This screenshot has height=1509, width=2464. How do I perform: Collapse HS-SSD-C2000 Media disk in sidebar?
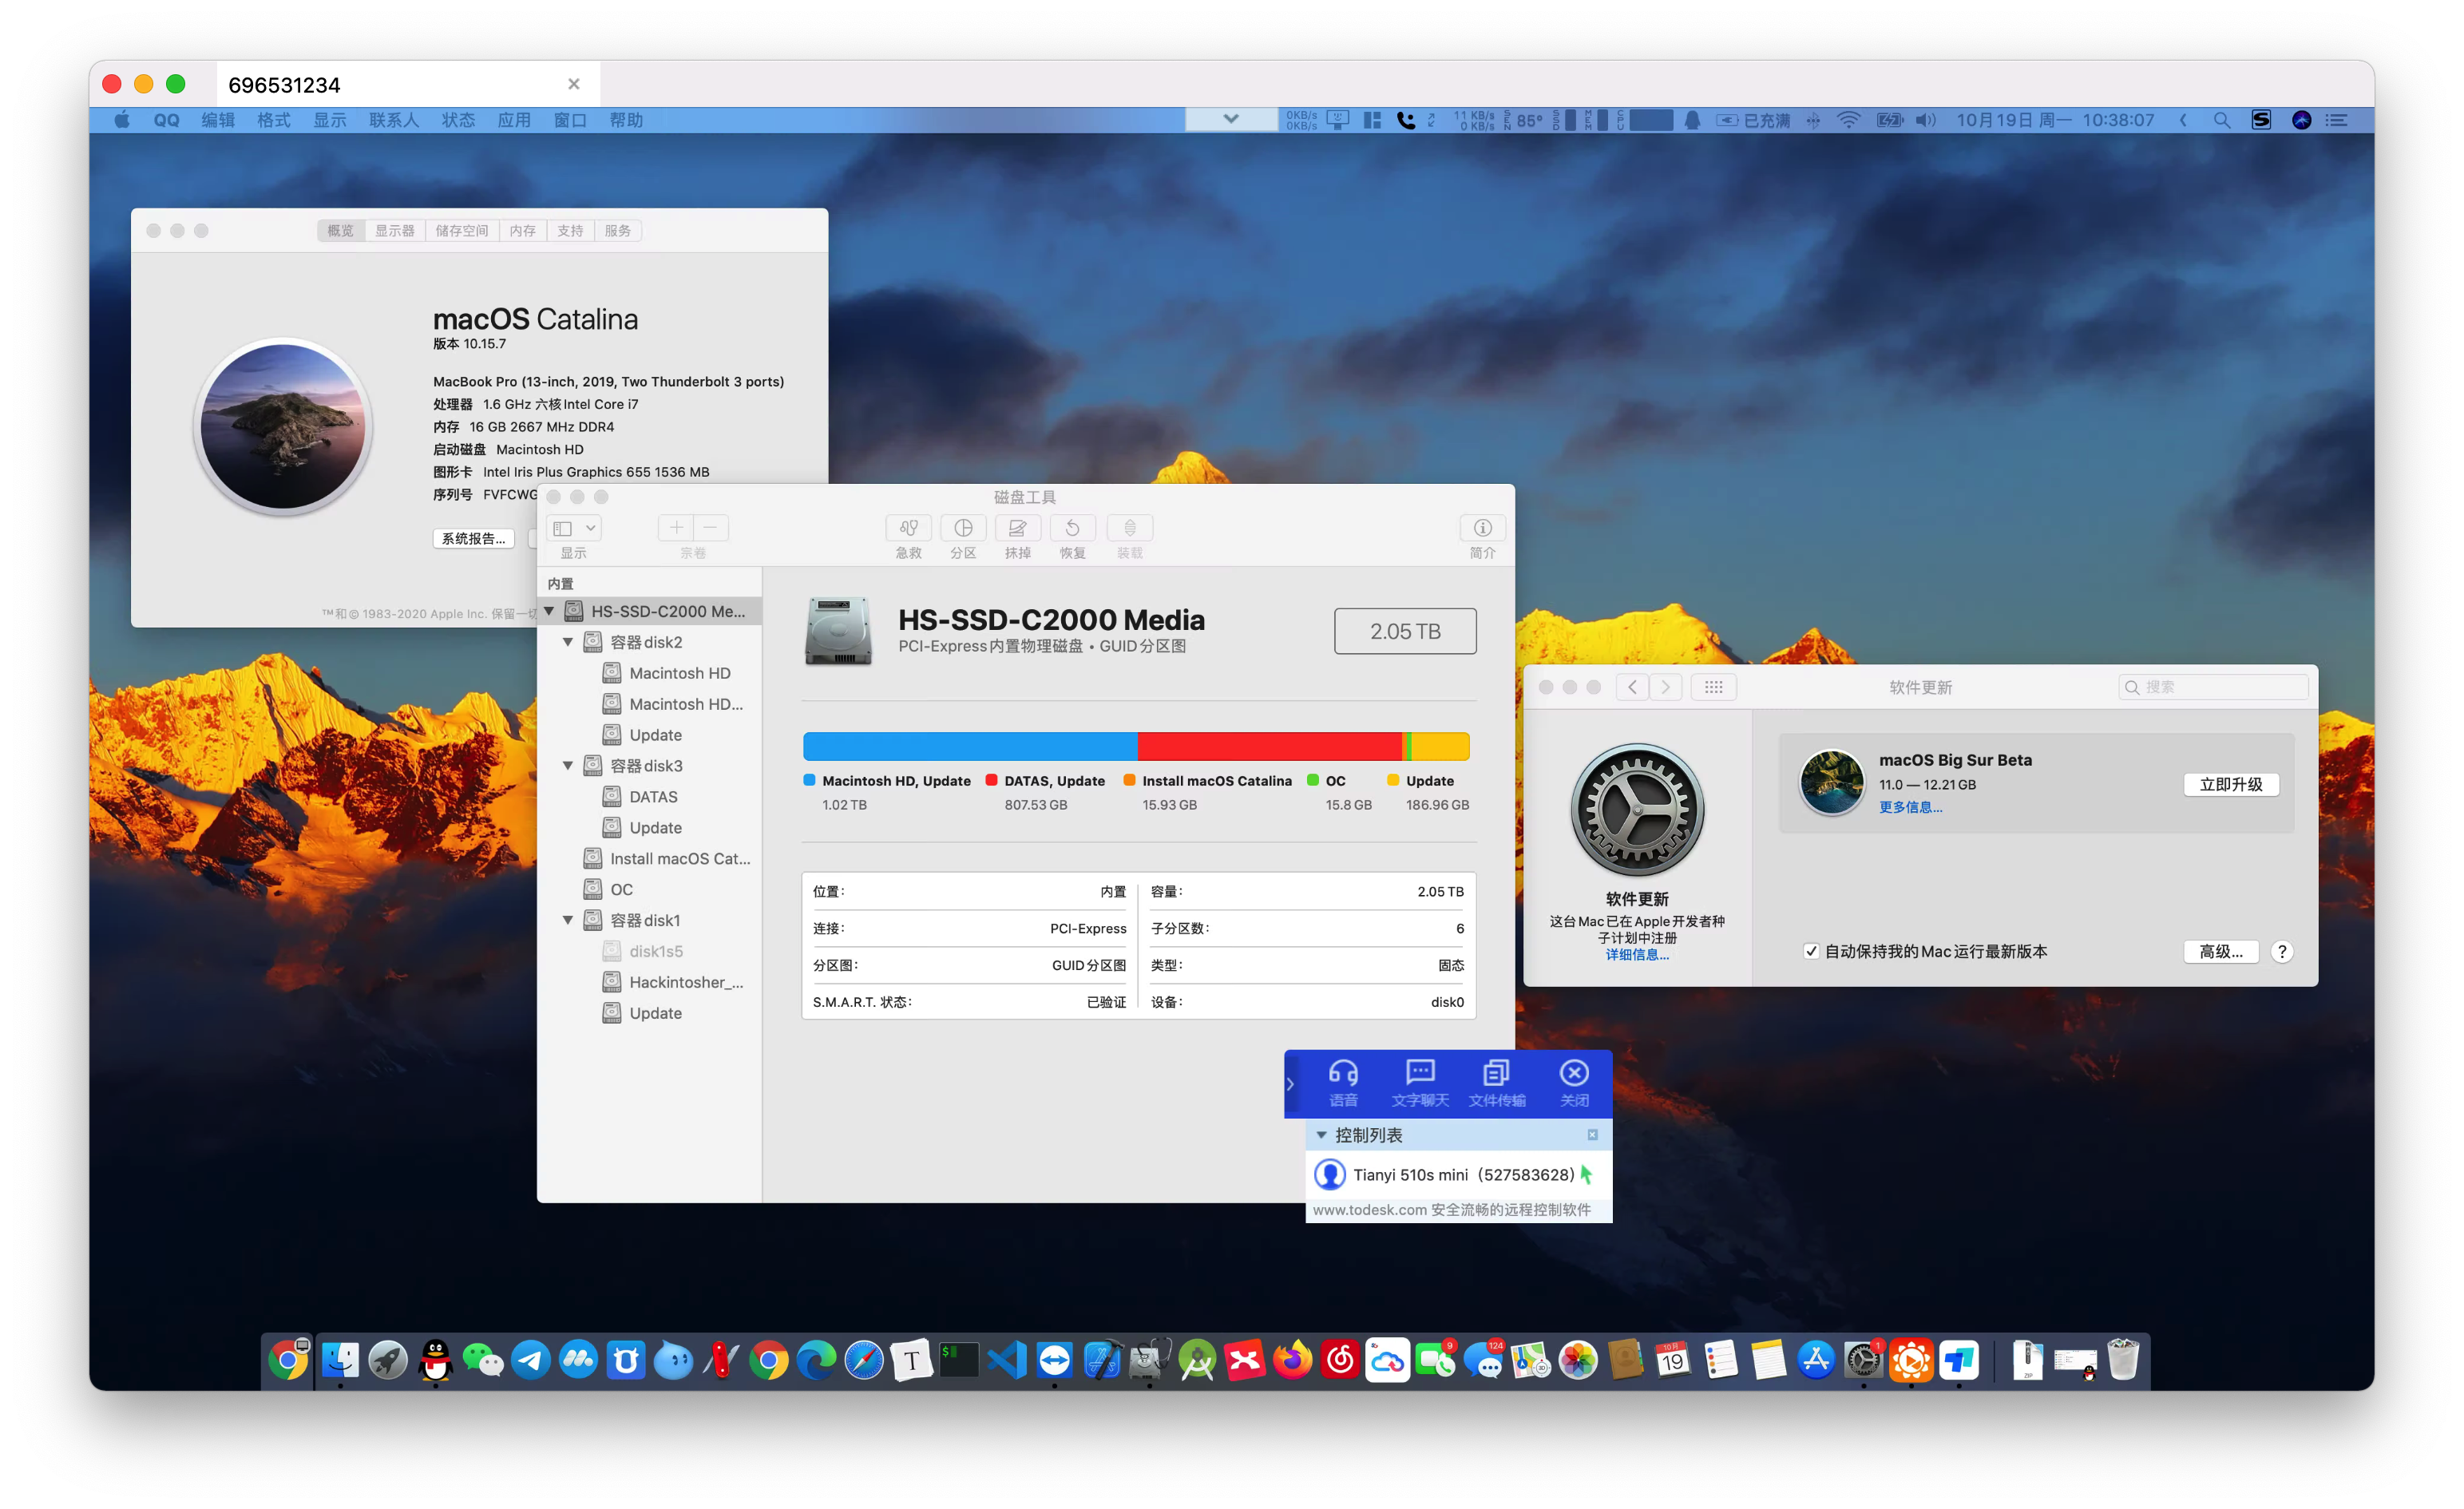point(549,611)
